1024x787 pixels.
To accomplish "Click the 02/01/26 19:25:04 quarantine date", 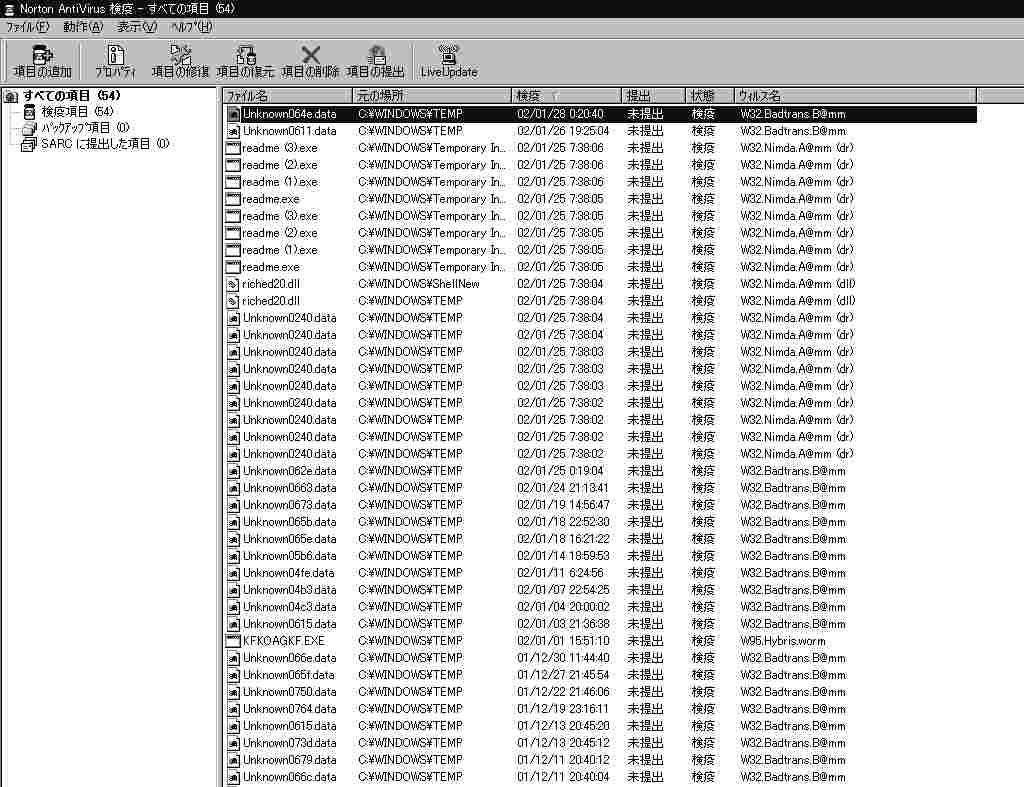I will [x=563, y=131].
